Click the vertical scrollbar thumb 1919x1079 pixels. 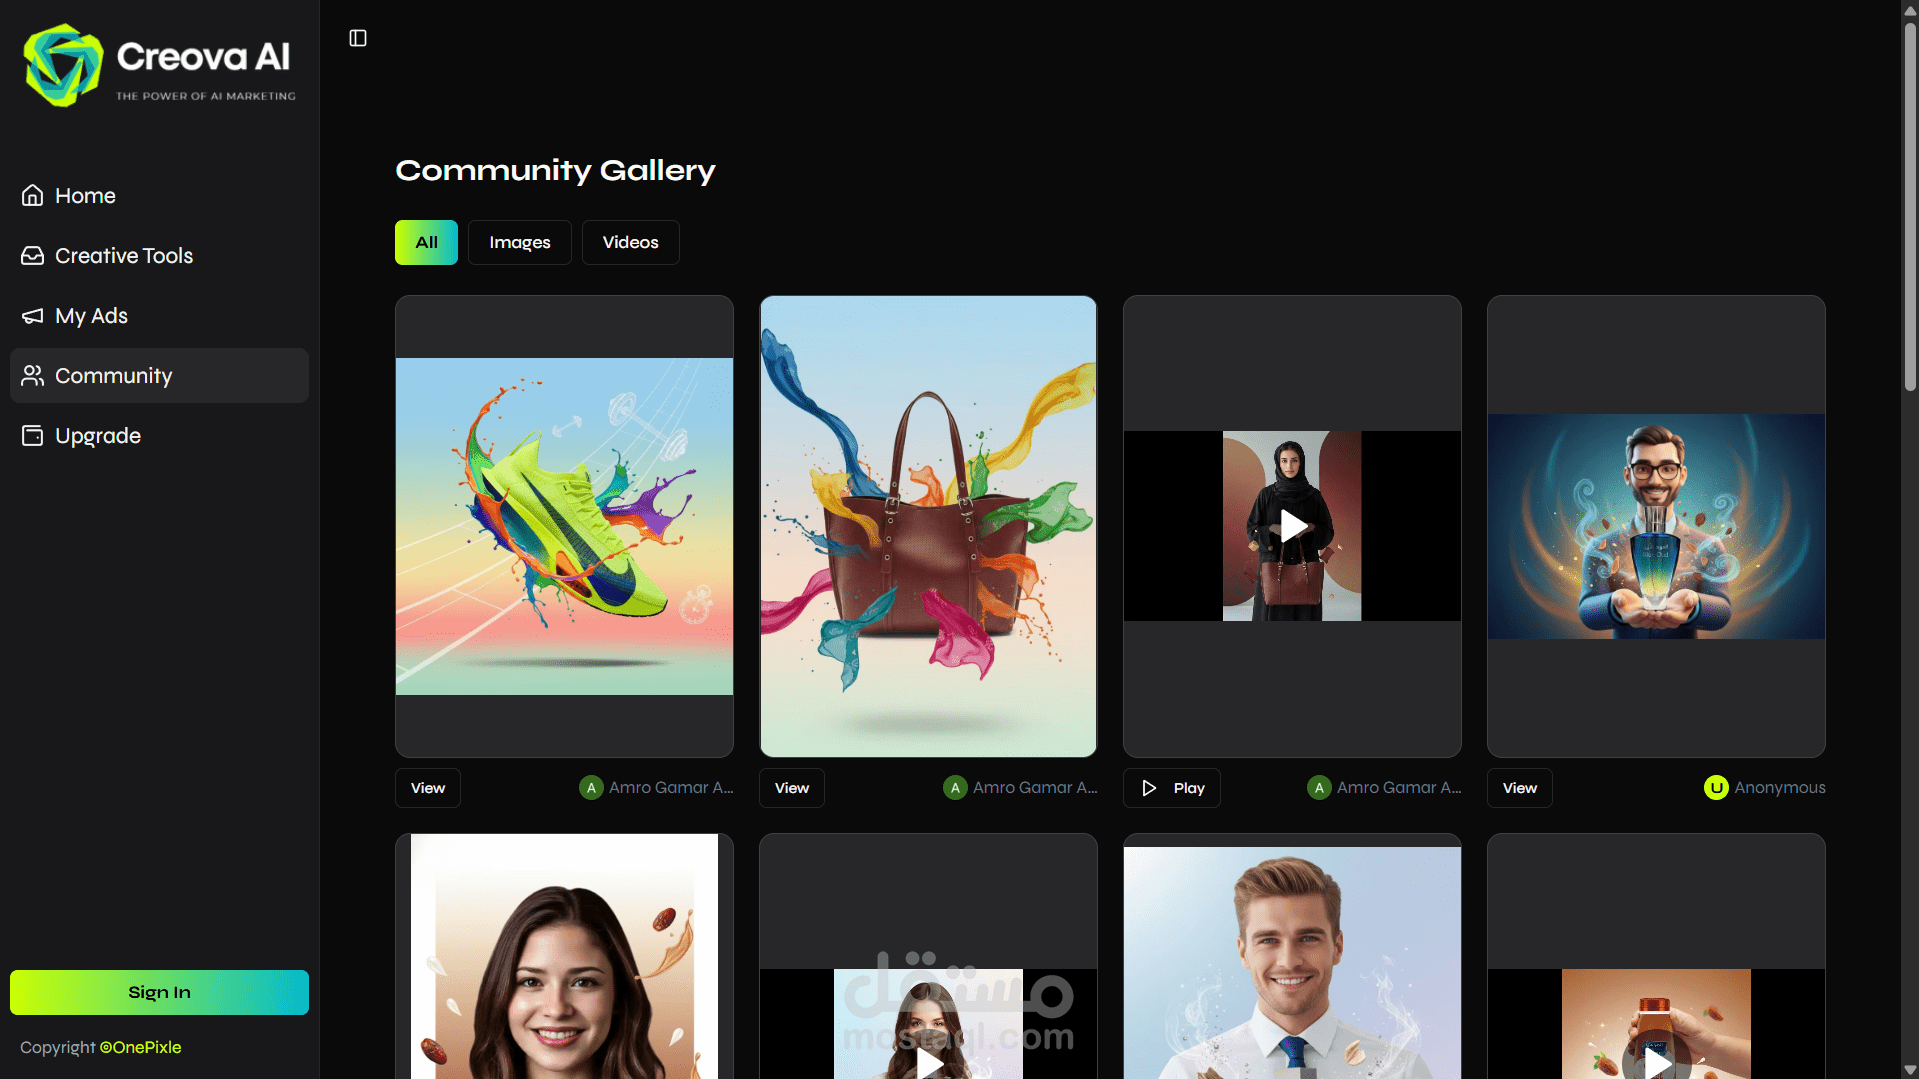[x=1910, y=205]
